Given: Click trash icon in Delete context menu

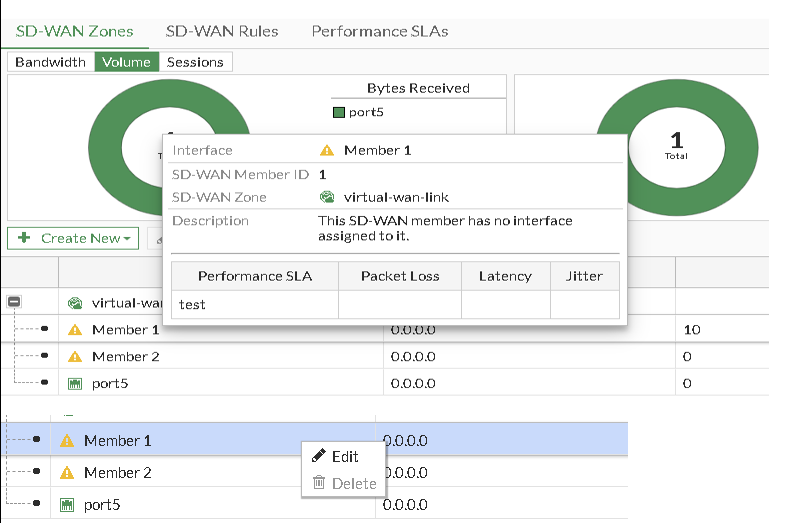Looking at the screenshot, I should [319, 483].
